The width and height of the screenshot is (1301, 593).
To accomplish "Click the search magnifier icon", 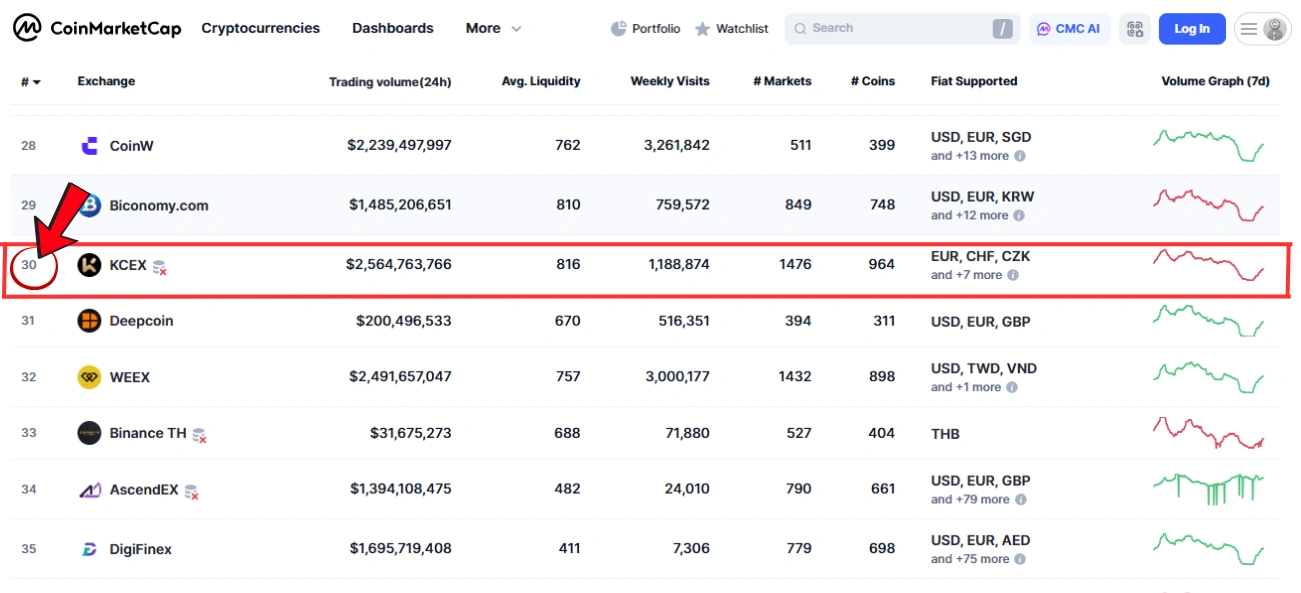I will [x=800, y=29].
